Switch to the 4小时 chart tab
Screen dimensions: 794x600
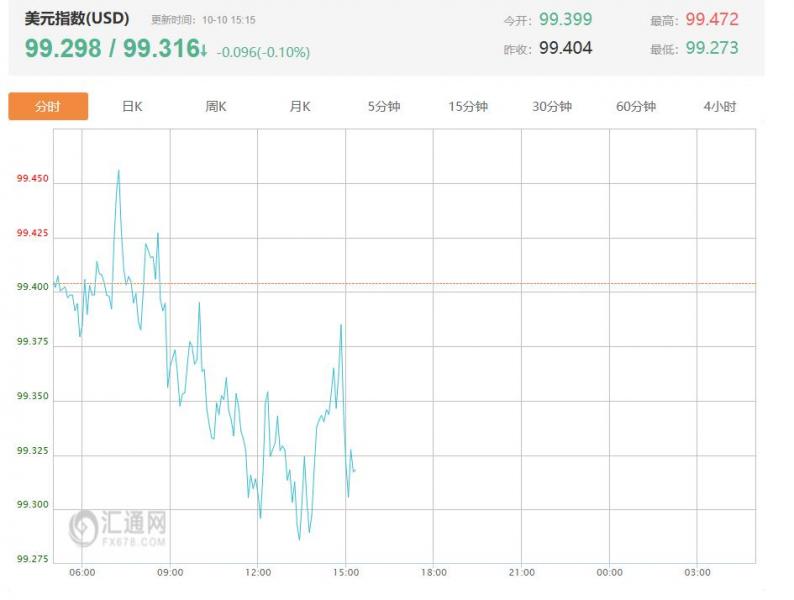click(x=719, y=107)
